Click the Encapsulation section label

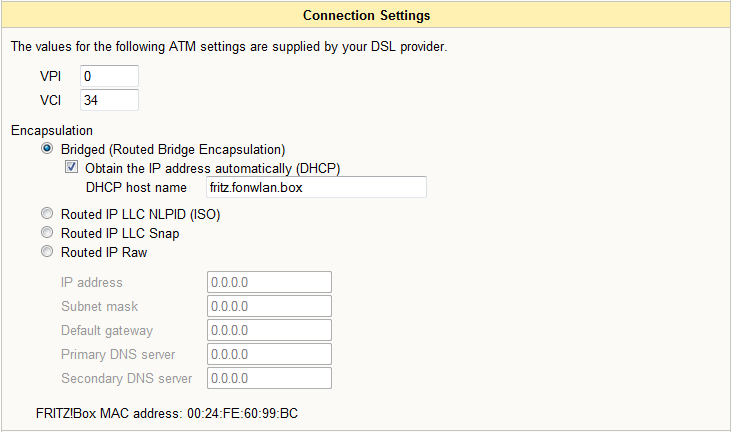52,130
